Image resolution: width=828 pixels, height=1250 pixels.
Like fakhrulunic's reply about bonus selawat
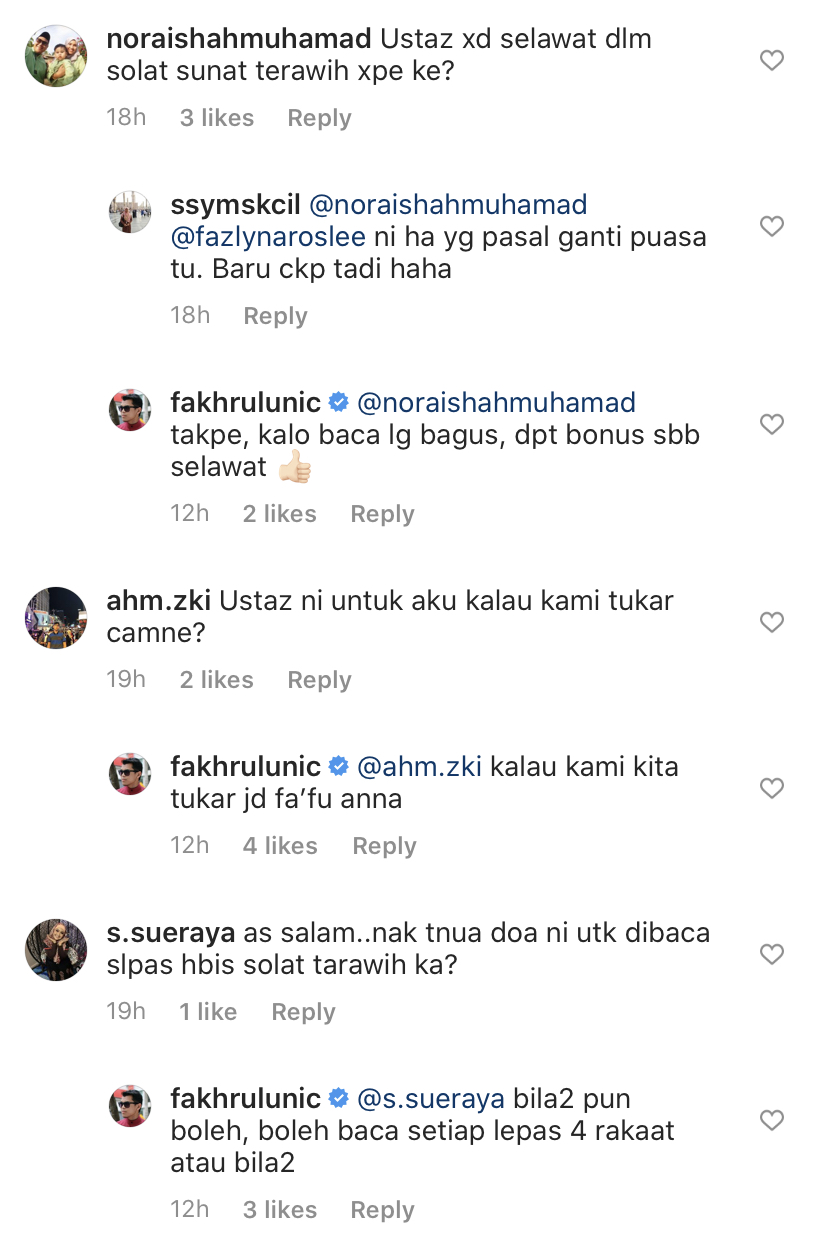(x=771, y=425)
